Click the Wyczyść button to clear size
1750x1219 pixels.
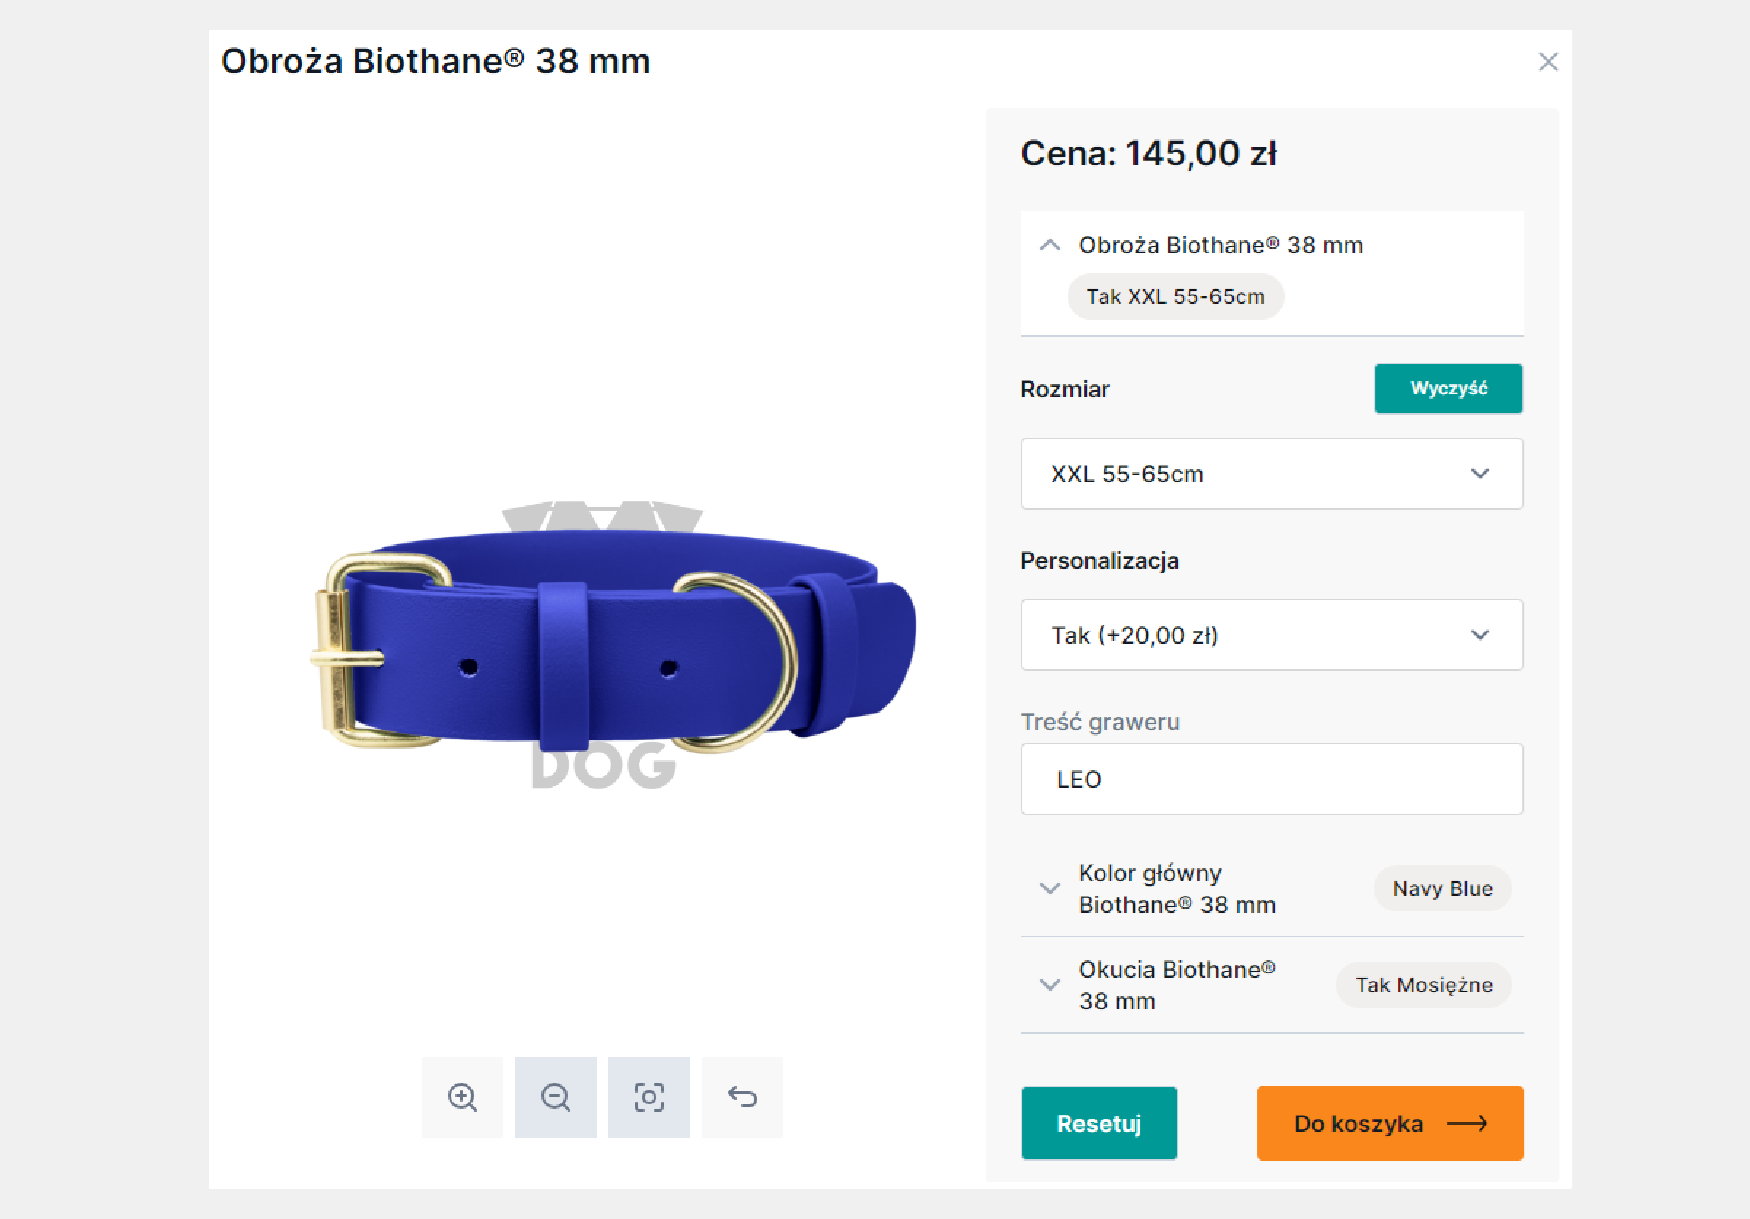click(x=1447, y=388)
